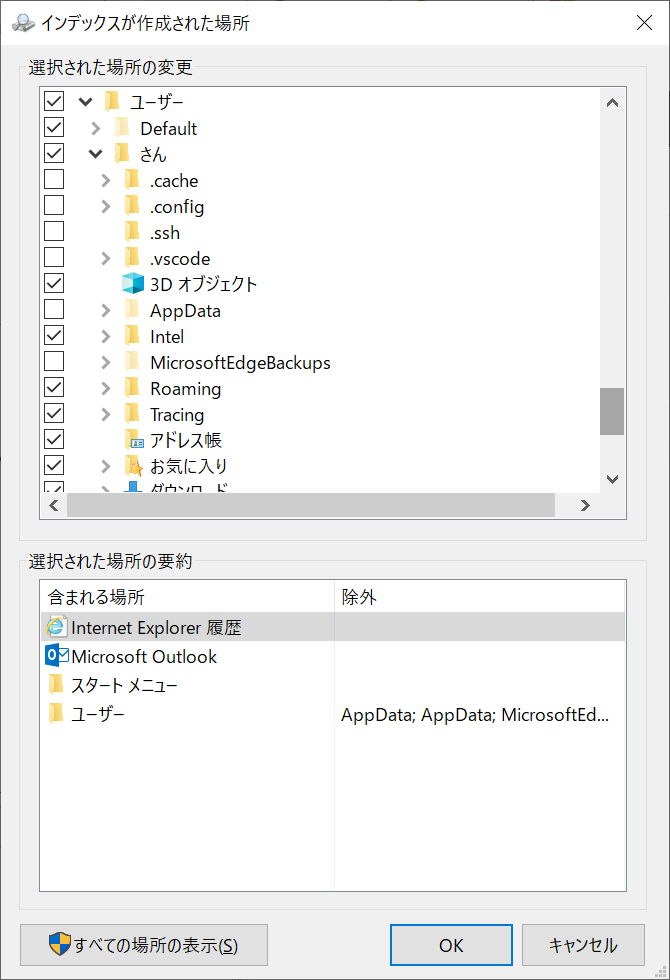
Task: Uncheck the お気に入り checkbox
Action: [x=54, y=466]
